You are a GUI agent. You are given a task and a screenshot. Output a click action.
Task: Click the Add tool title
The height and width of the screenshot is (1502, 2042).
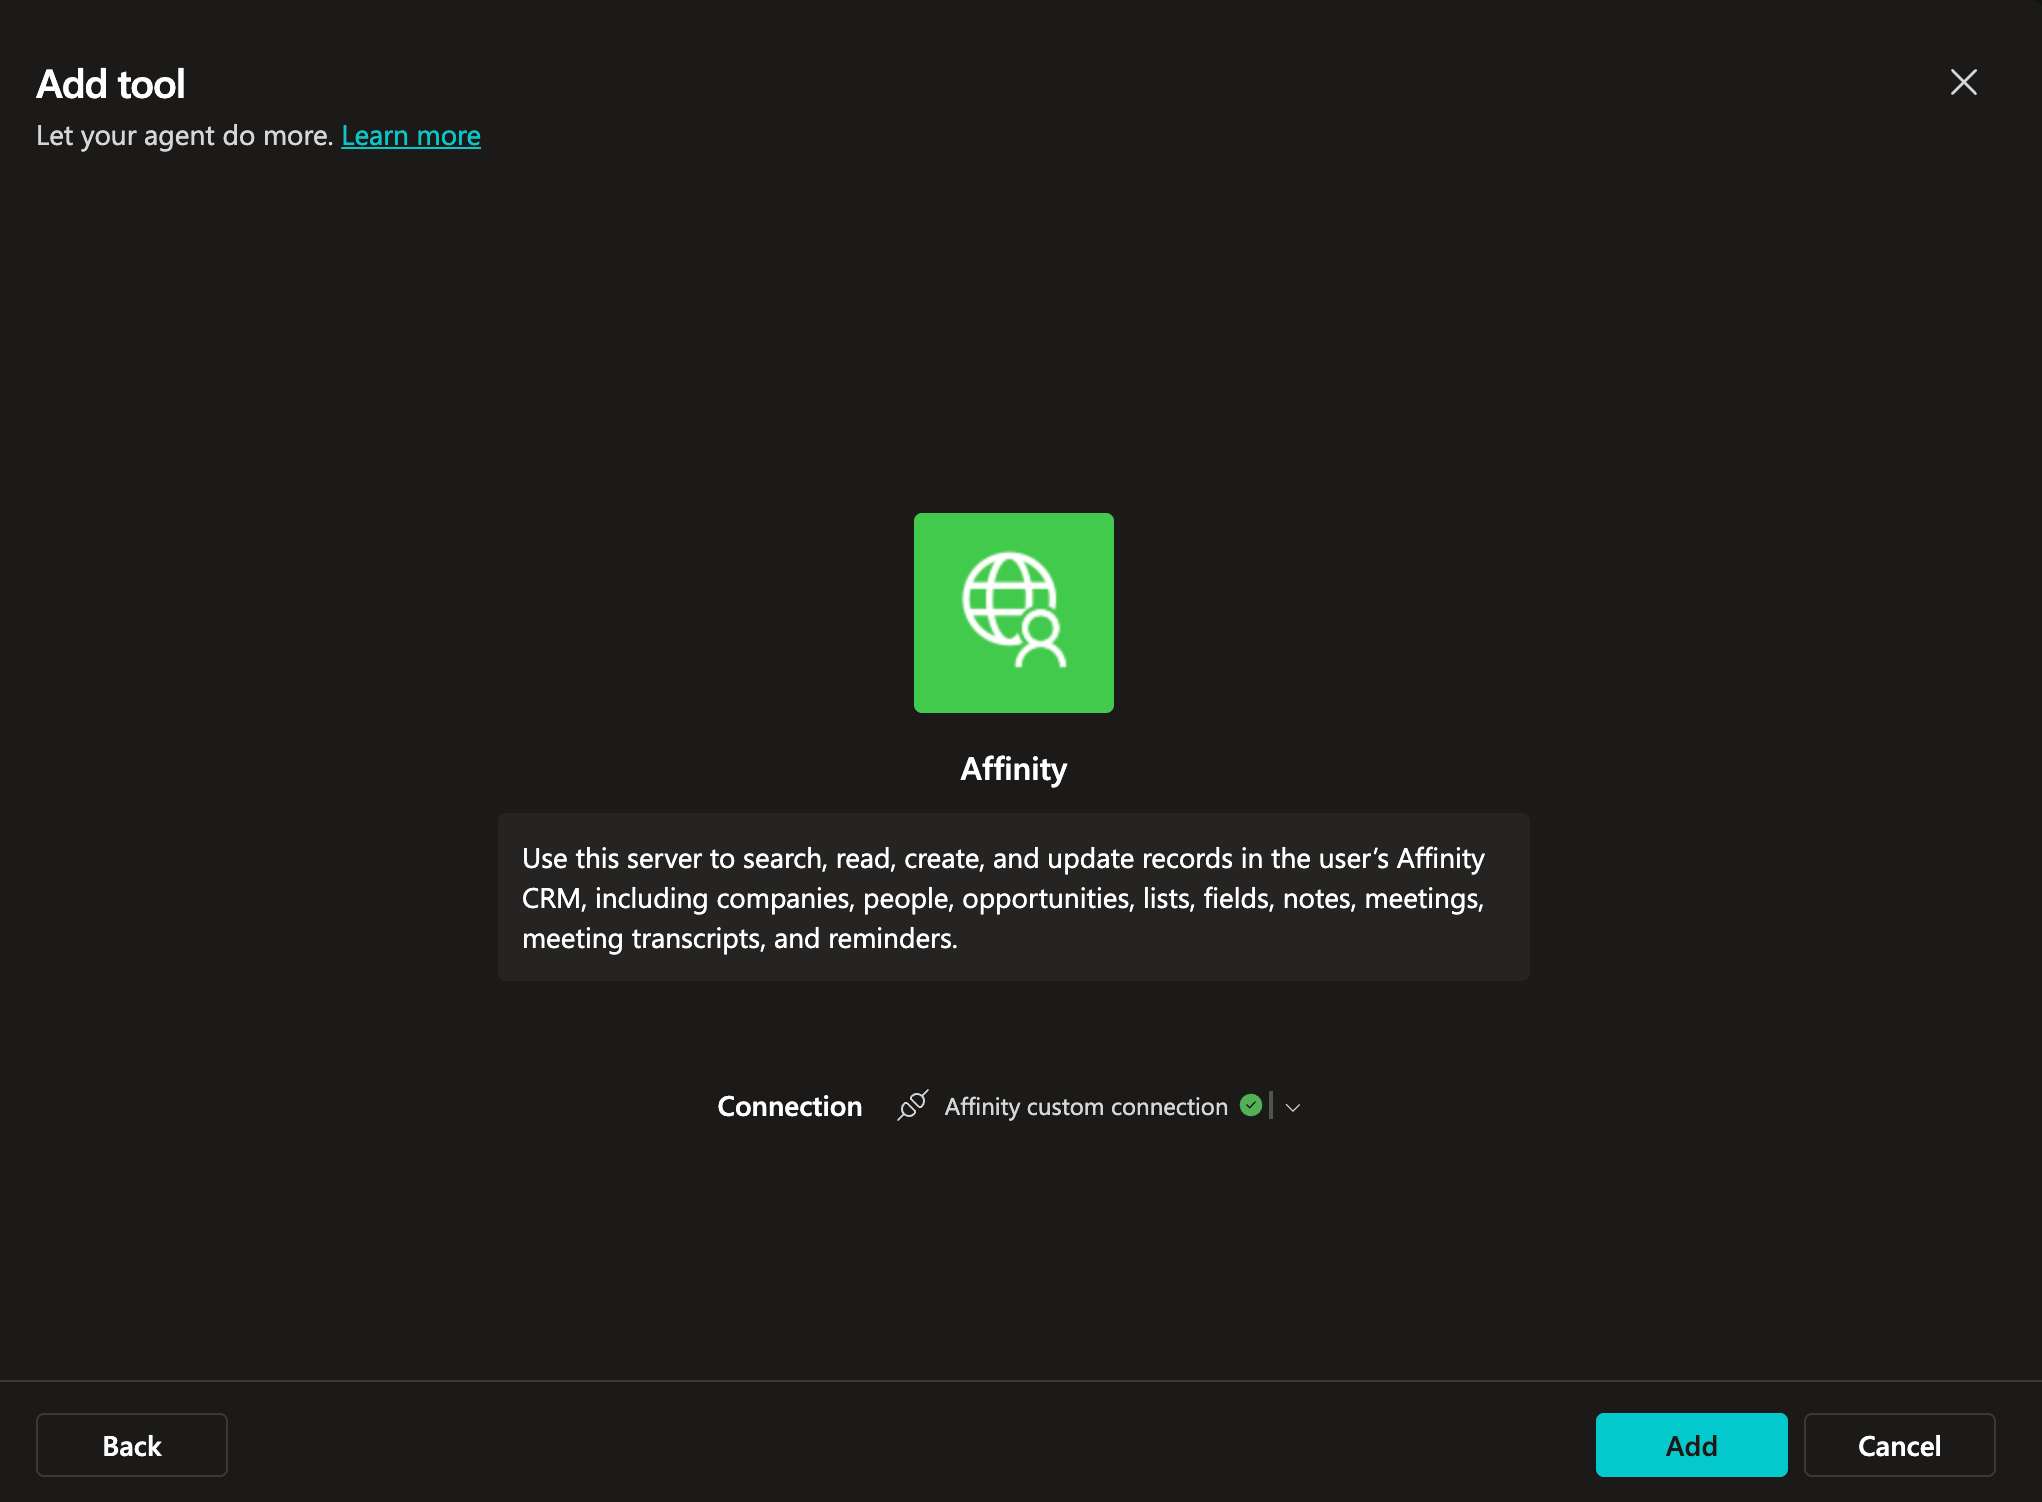click(x=111, y=84)
